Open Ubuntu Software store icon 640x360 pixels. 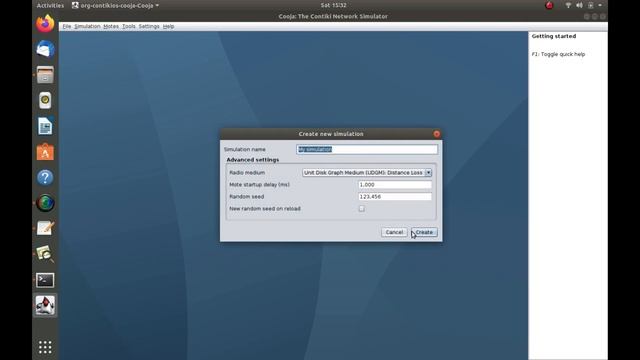(x=45, y=152)
